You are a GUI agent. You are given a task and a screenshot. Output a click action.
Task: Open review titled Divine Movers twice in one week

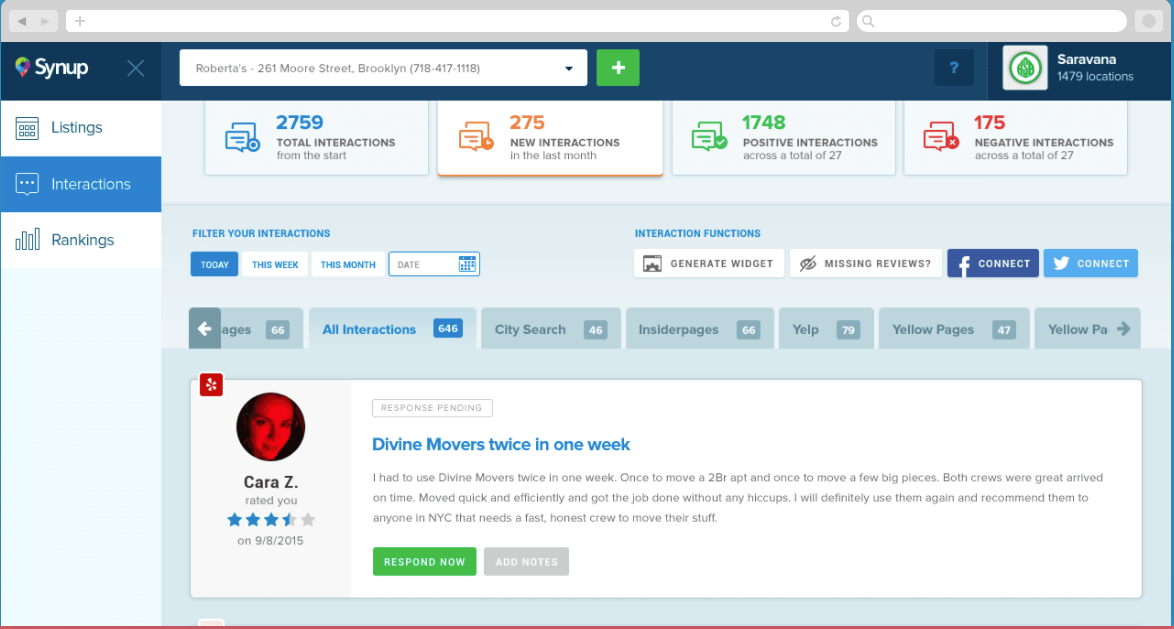[x=501, y=444]
